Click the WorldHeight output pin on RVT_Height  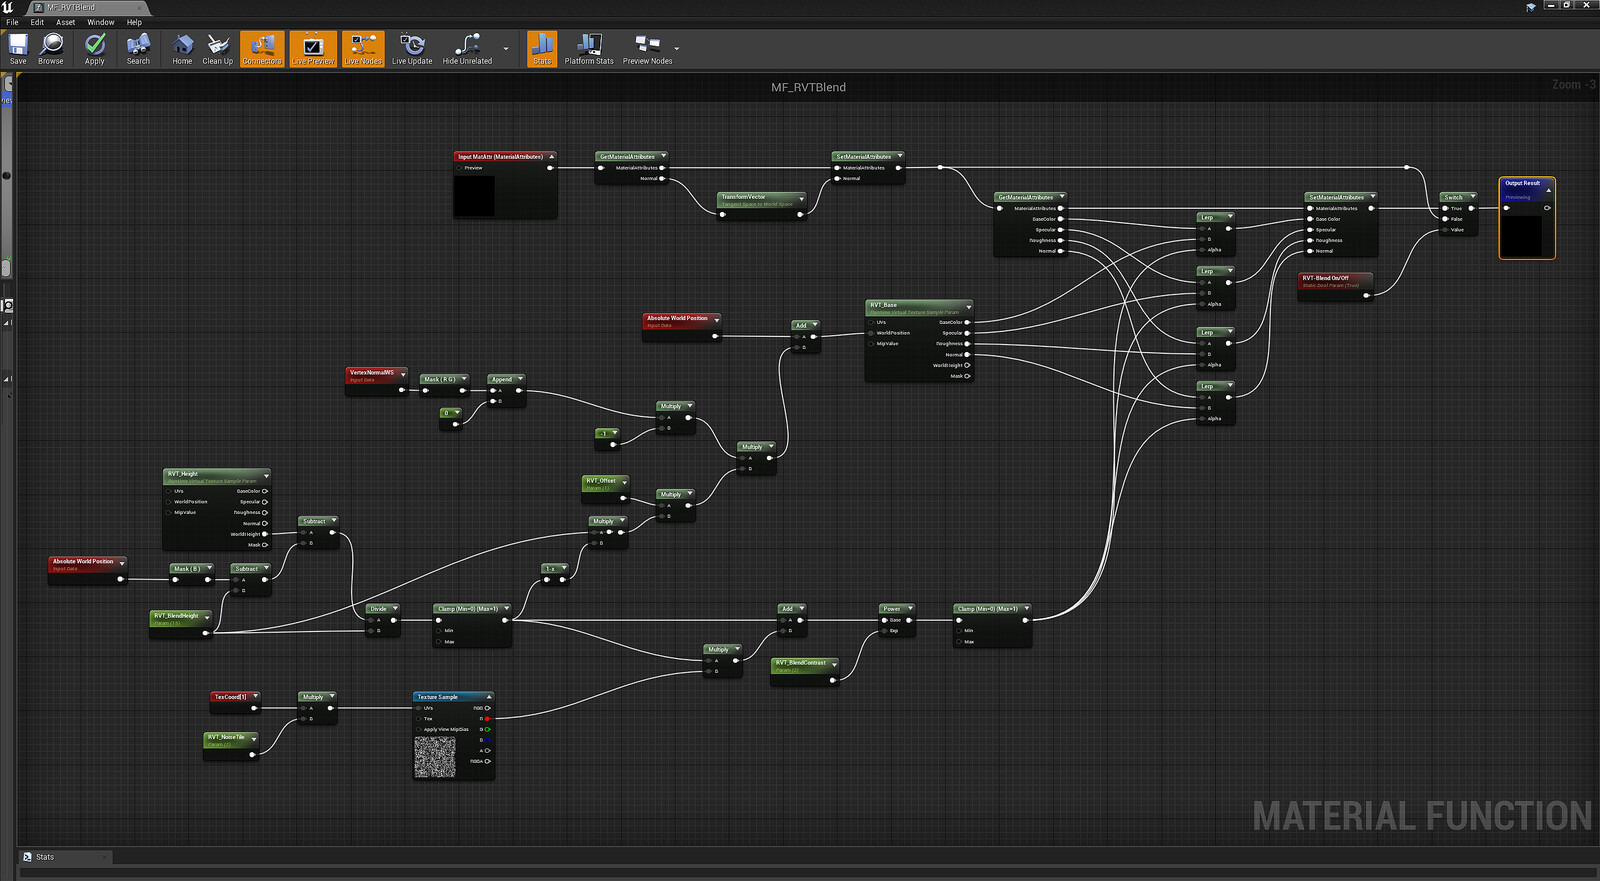[265, 534]
